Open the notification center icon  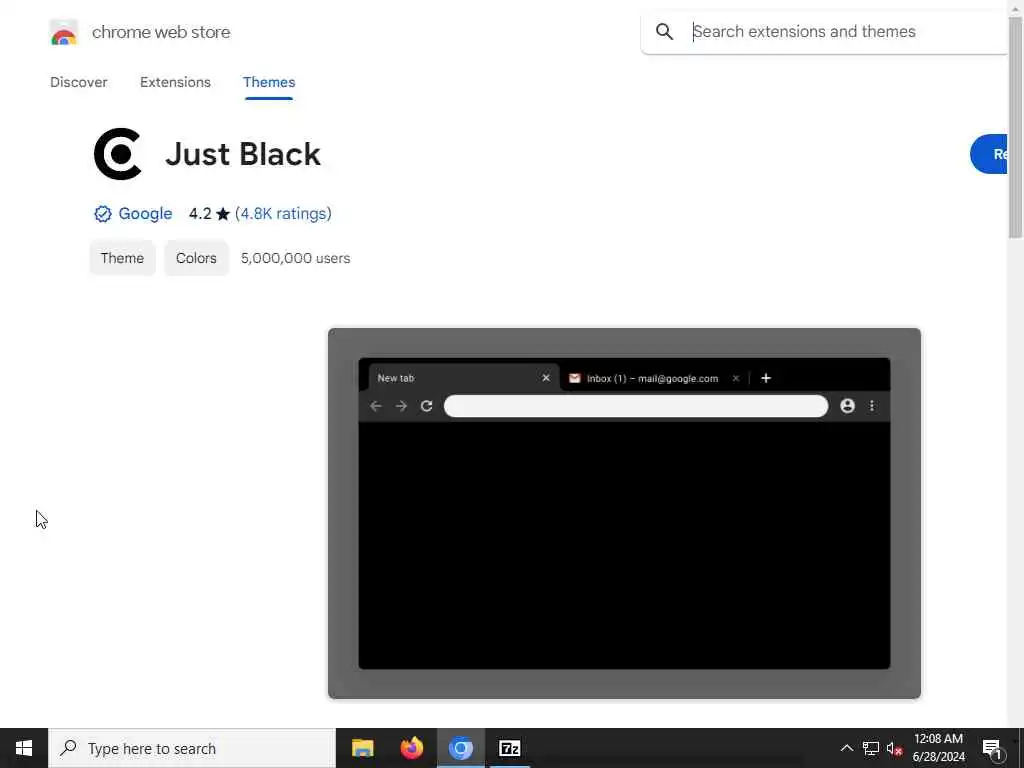pyautogui.click(x=992, y=748)
